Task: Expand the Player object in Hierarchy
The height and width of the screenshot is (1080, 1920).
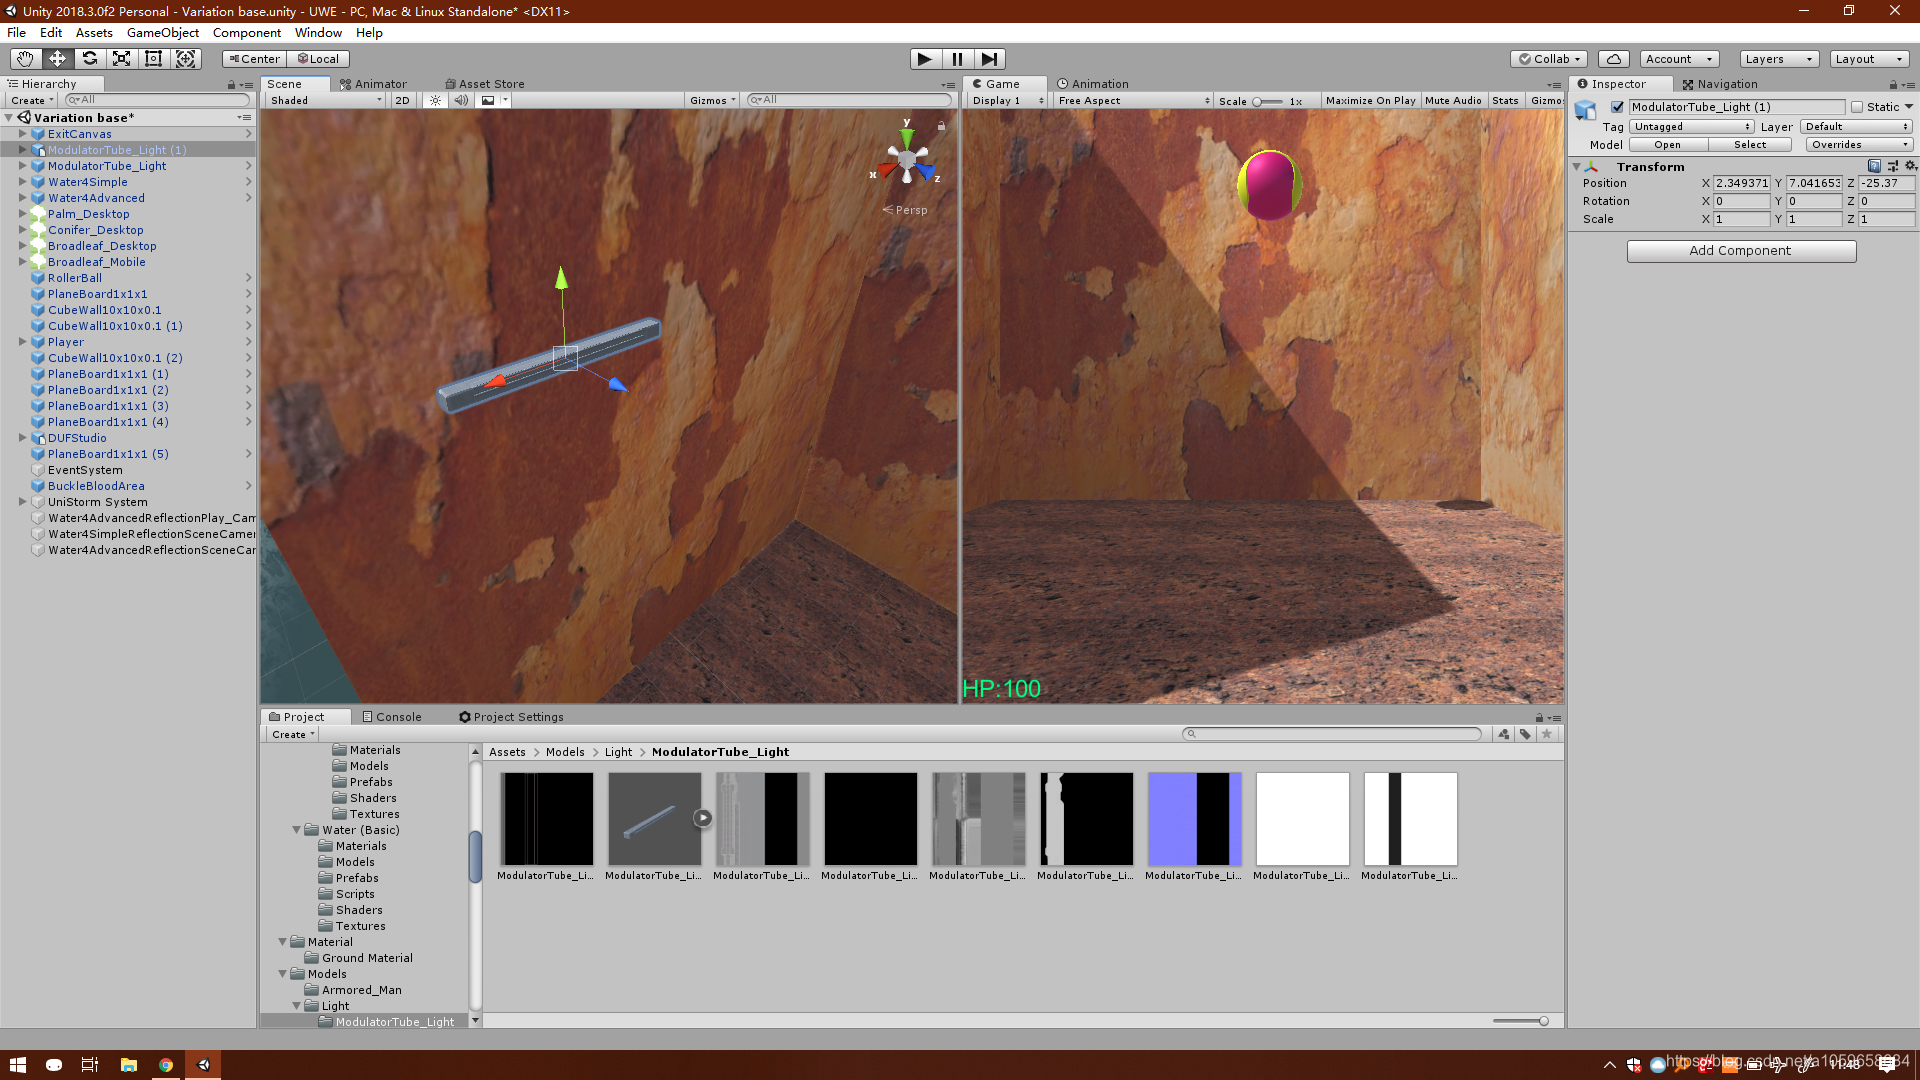Action: 22,342
